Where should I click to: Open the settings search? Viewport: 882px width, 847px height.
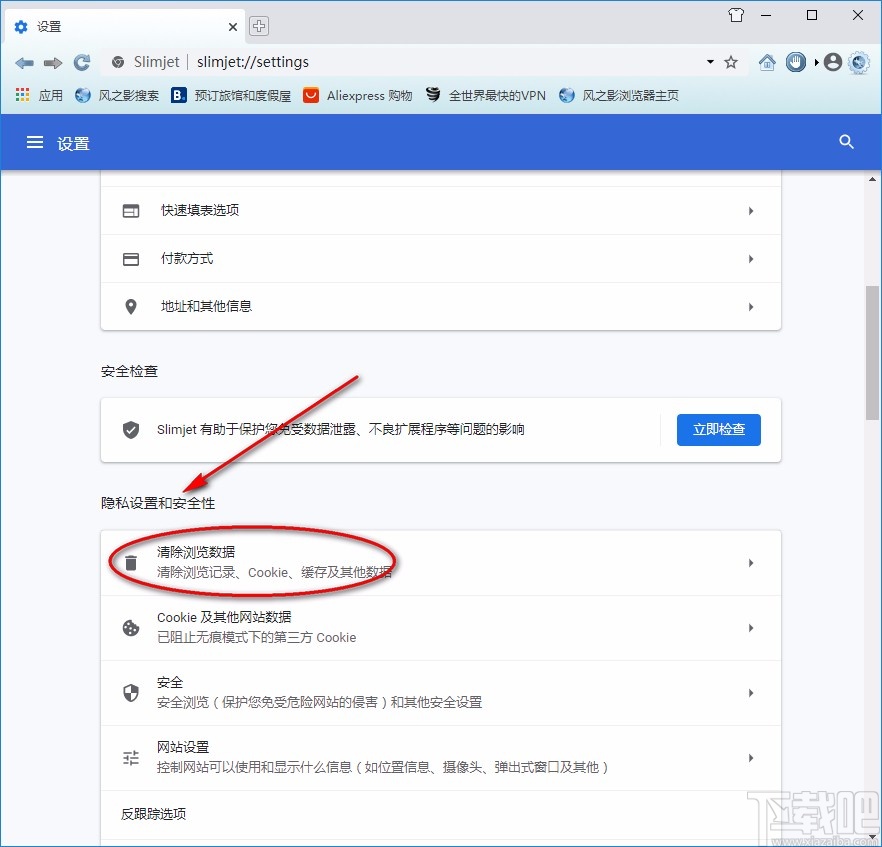(846, 142)
